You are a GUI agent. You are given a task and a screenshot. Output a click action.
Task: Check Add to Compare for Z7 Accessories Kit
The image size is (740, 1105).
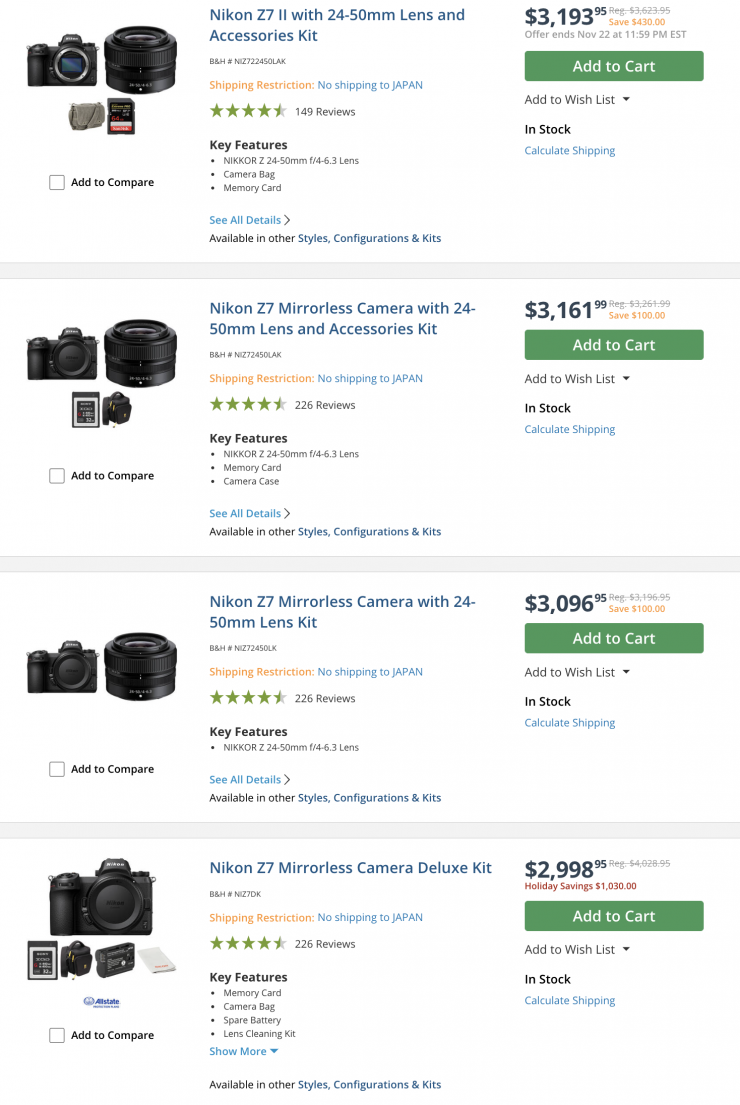(57, 476)
